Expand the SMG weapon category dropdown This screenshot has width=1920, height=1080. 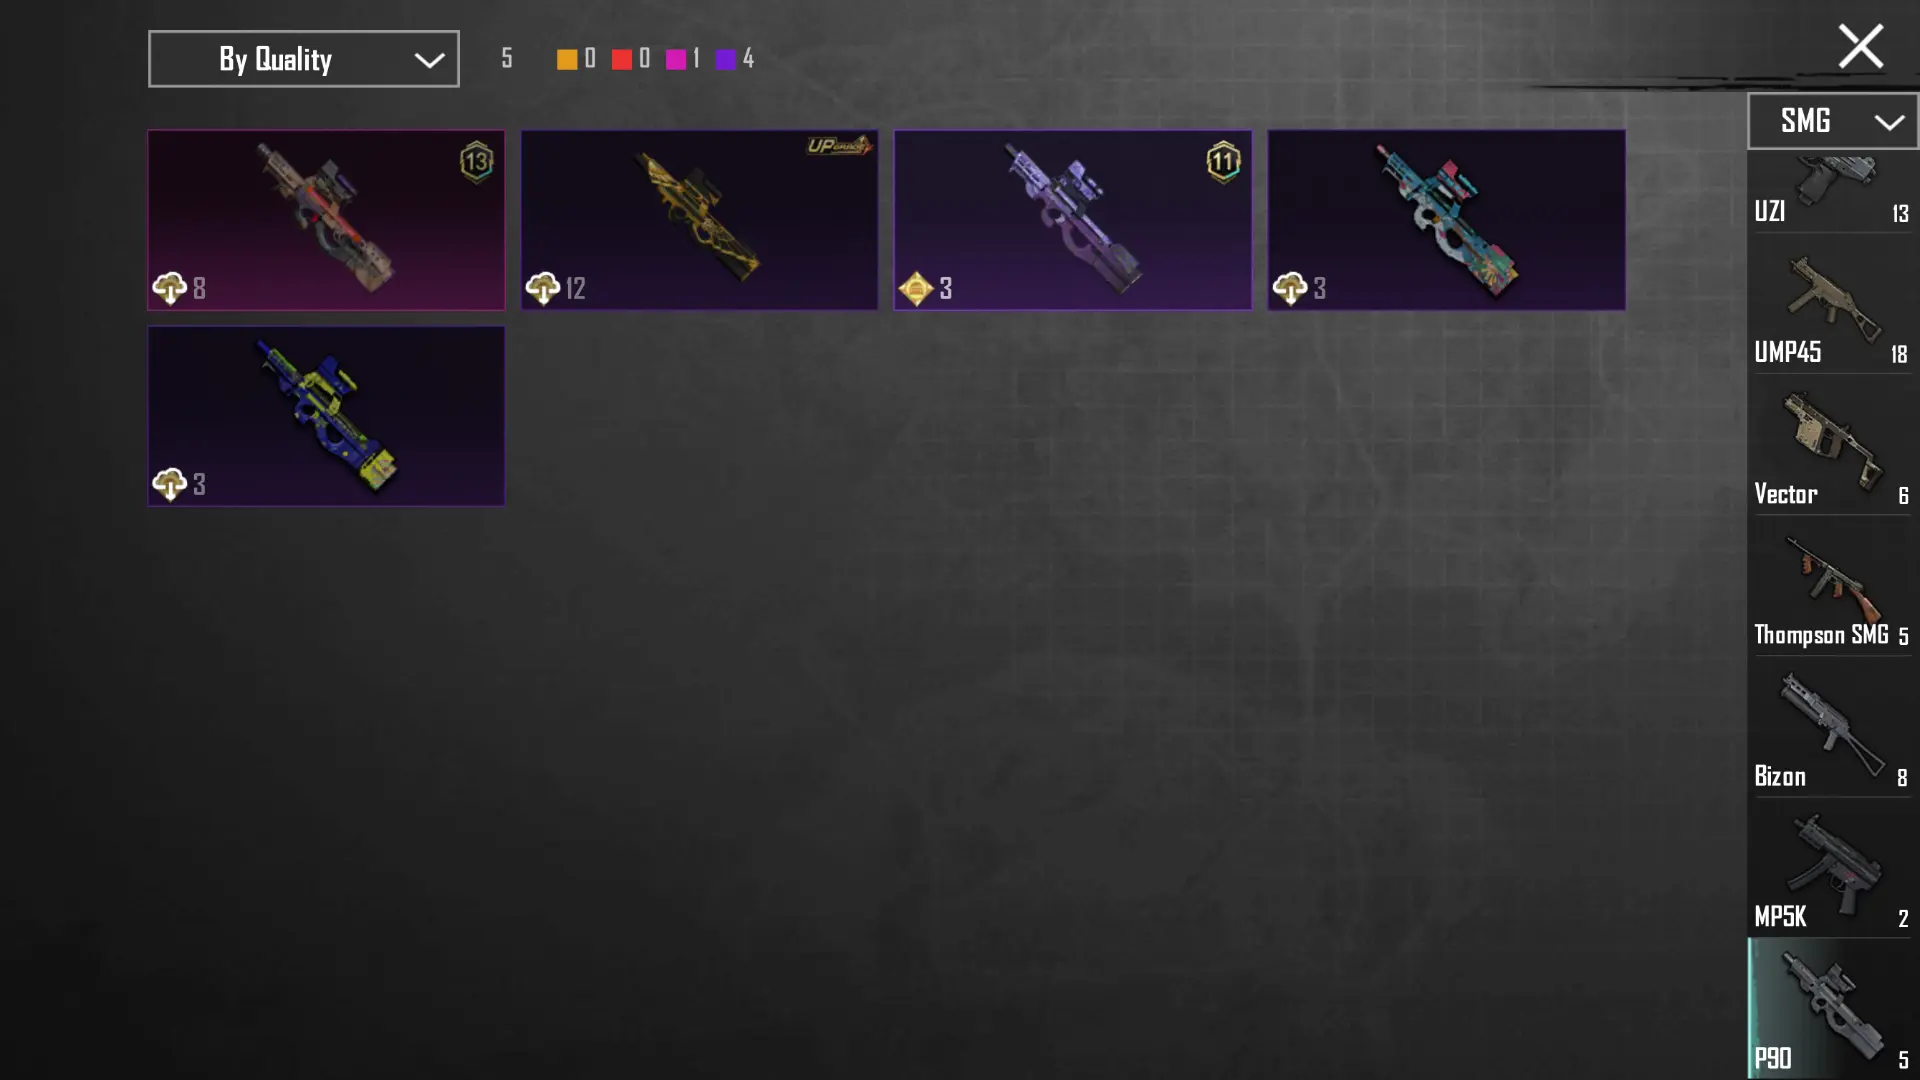1832,121
